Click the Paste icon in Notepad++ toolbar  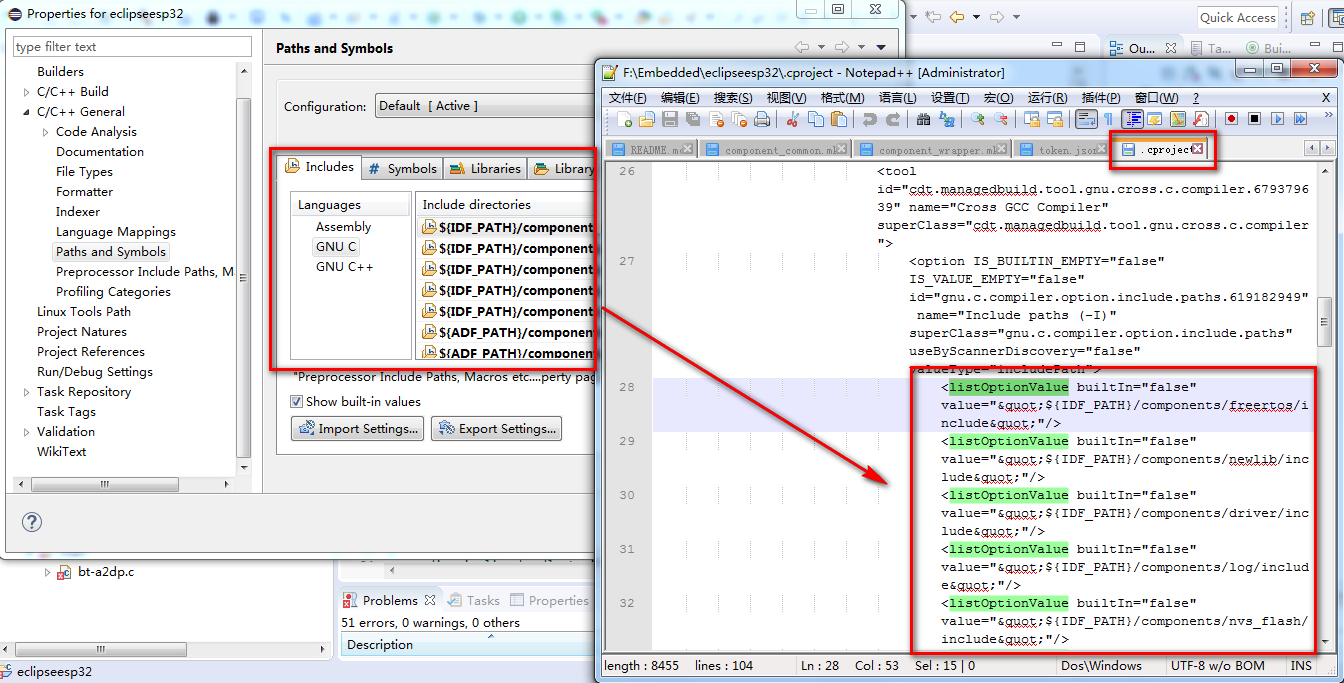[839, 119]
